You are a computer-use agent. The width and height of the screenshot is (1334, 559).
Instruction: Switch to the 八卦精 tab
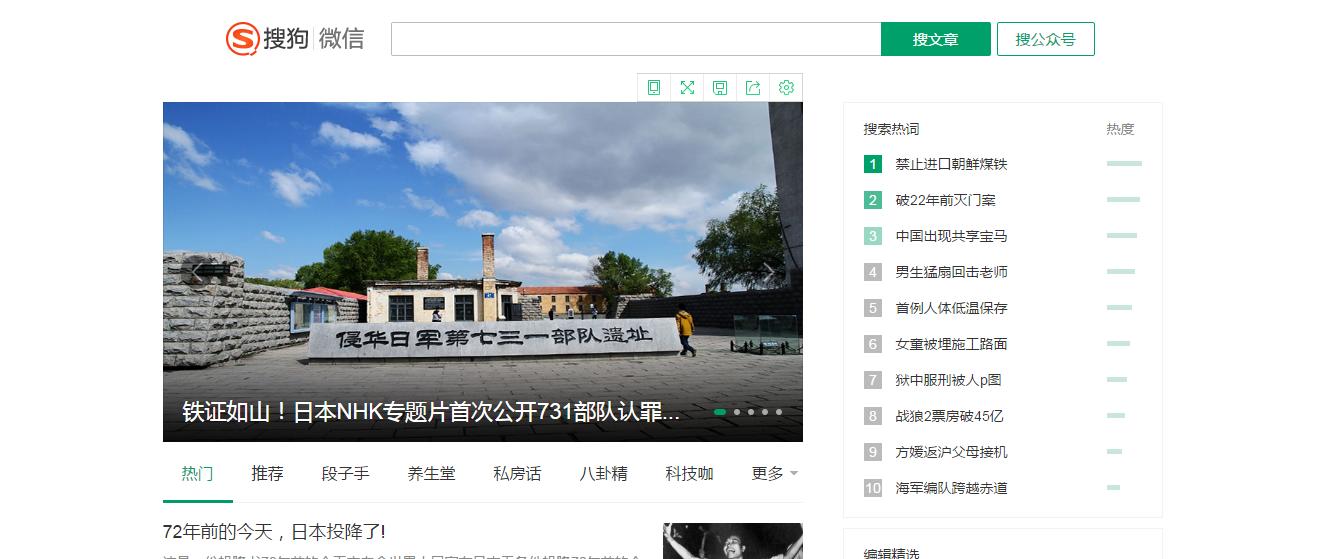604,473
